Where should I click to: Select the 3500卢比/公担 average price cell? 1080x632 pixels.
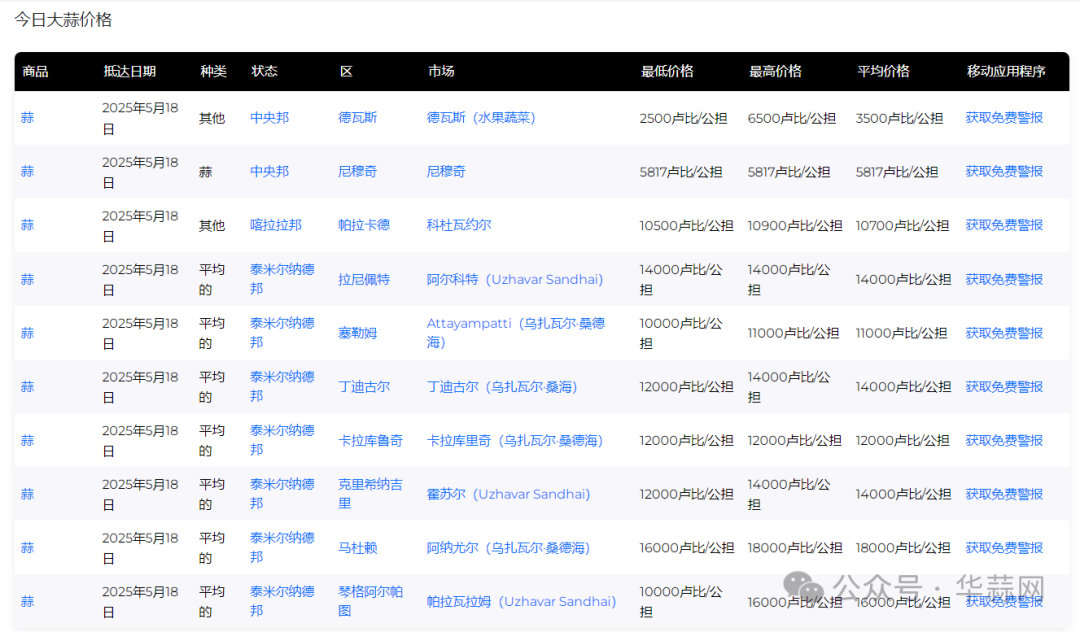click(x=899, y=118)
